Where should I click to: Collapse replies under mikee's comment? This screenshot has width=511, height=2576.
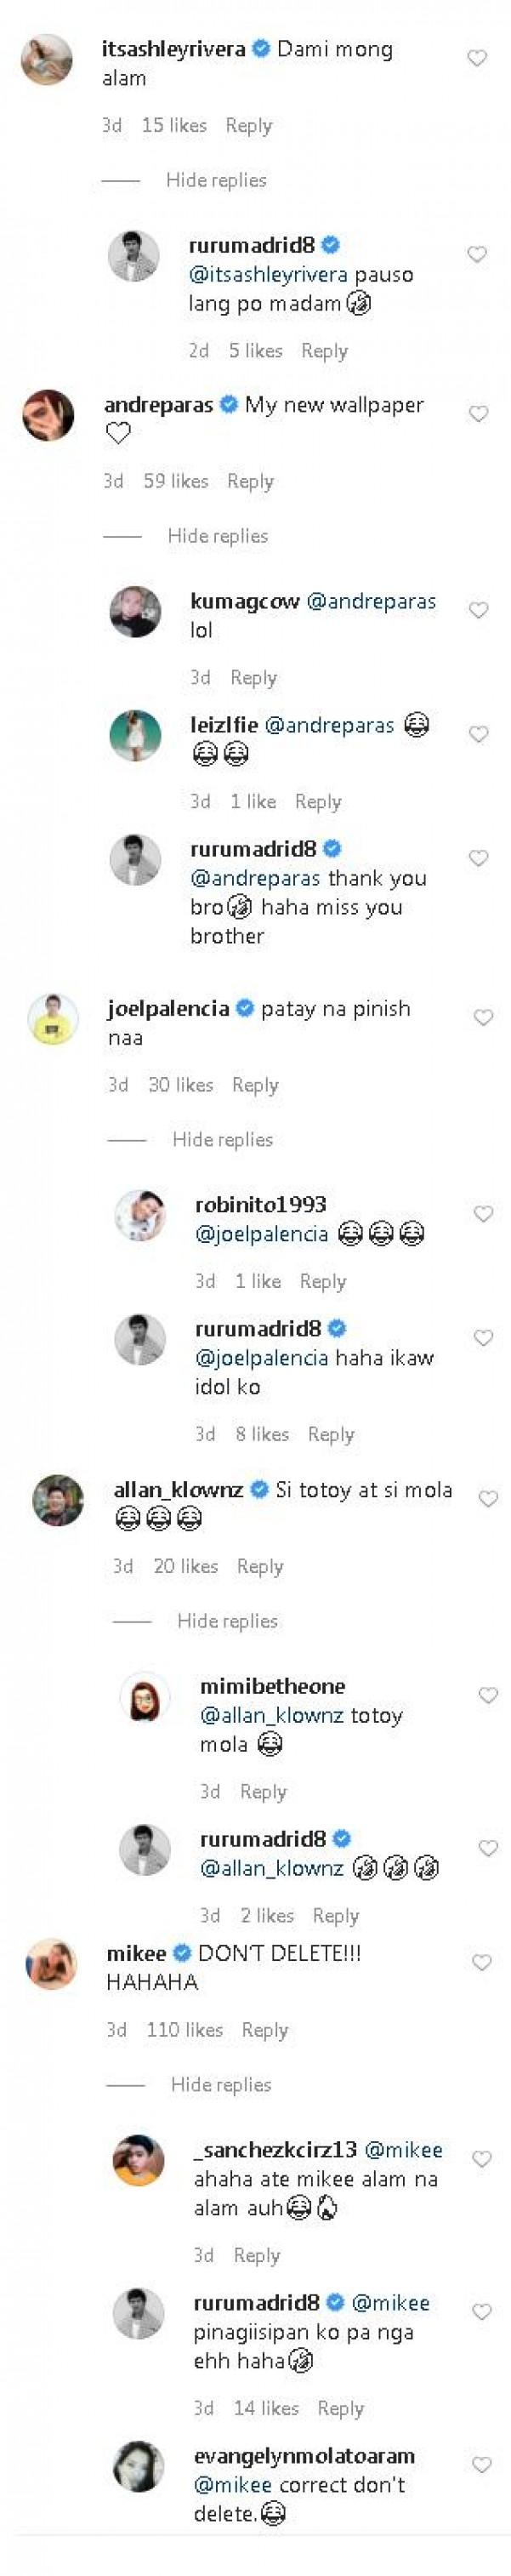click(x=221, y=2085)
